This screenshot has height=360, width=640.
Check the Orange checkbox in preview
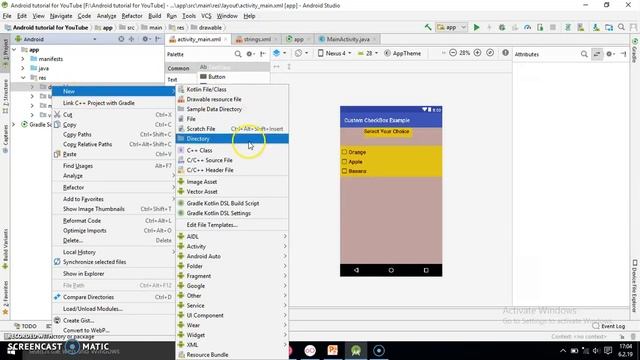pyautogui.click(x=344, y=152)
